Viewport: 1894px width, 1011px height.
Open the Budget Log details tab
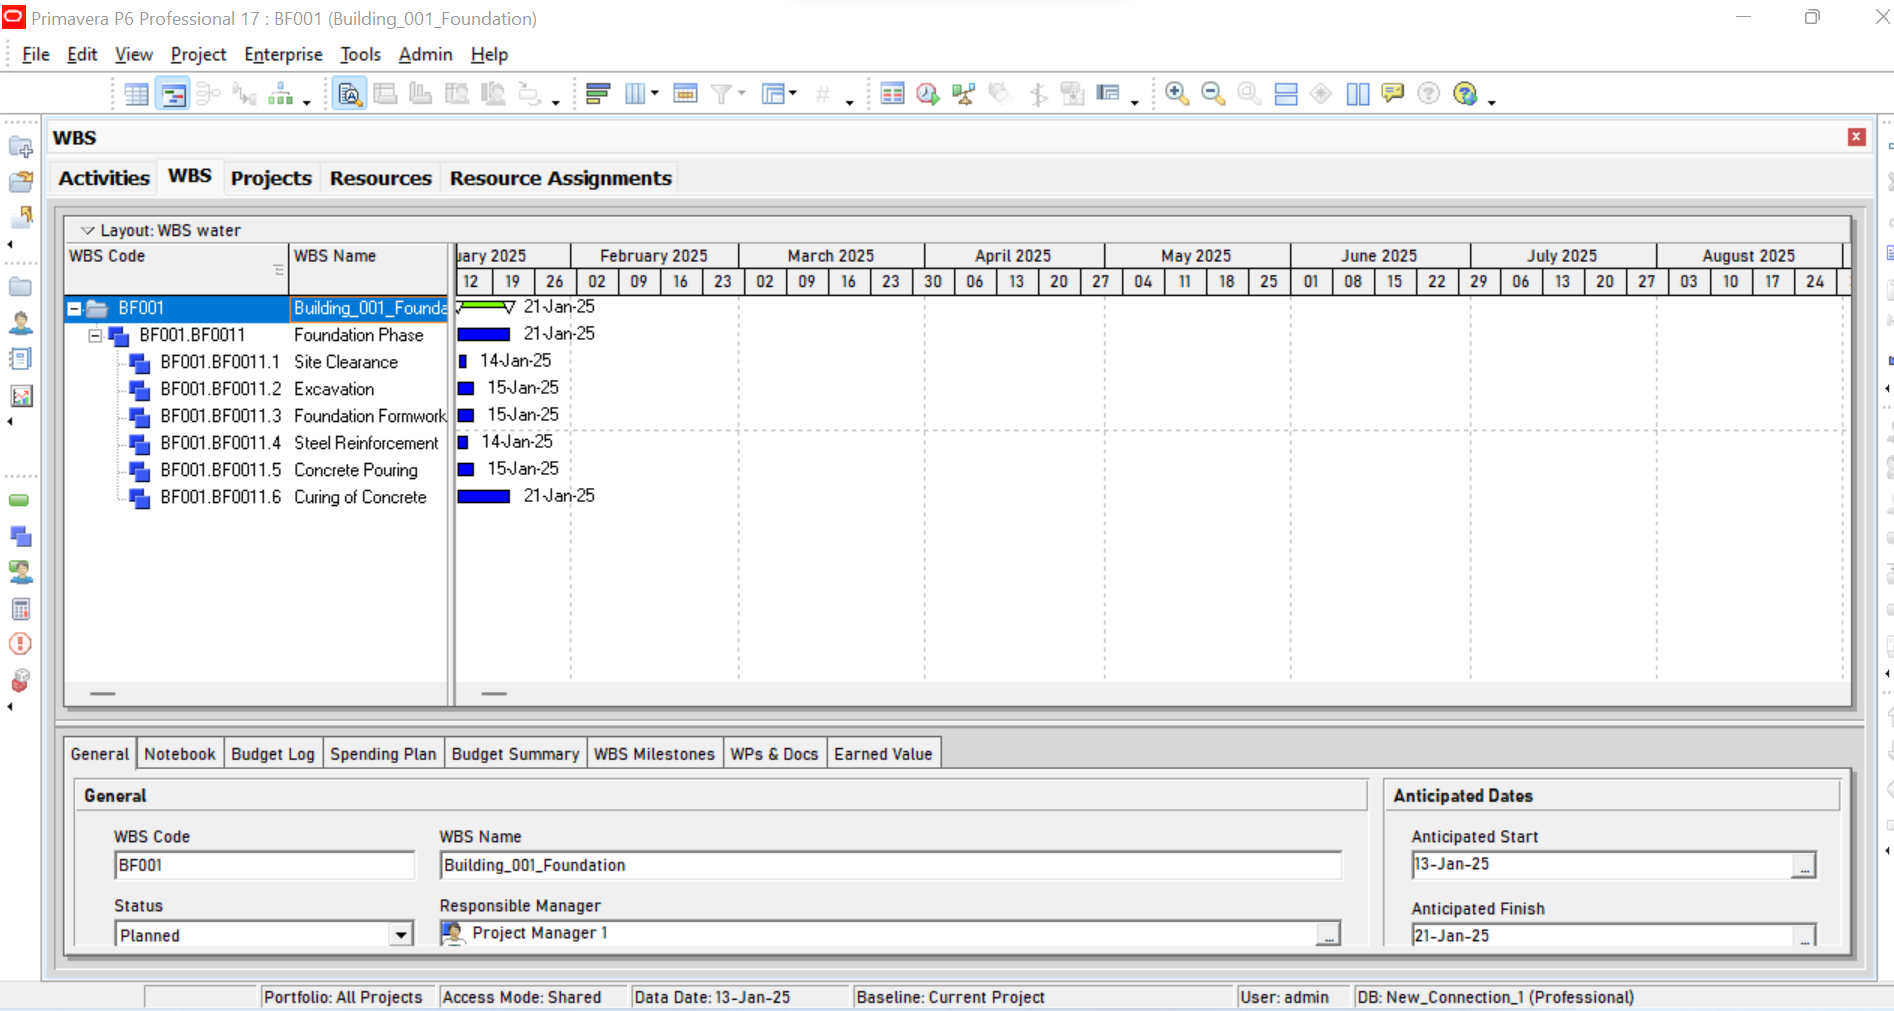click(x=273, y=754)
